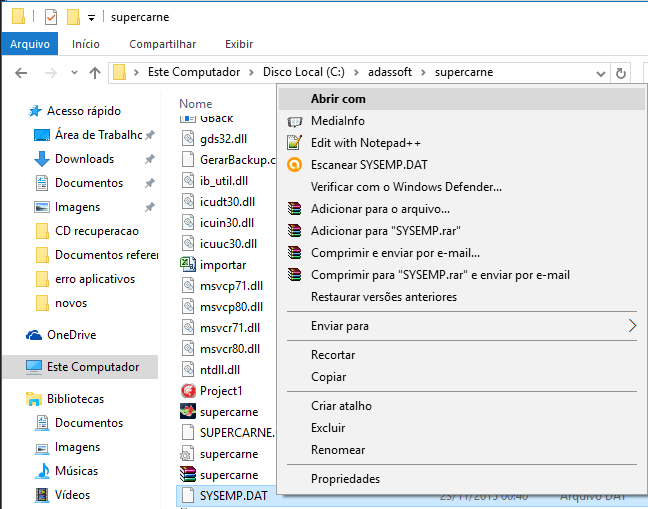Click the Excel icon of importar file
The width and height of the screenshot is (648, 509).
point(188,264)
